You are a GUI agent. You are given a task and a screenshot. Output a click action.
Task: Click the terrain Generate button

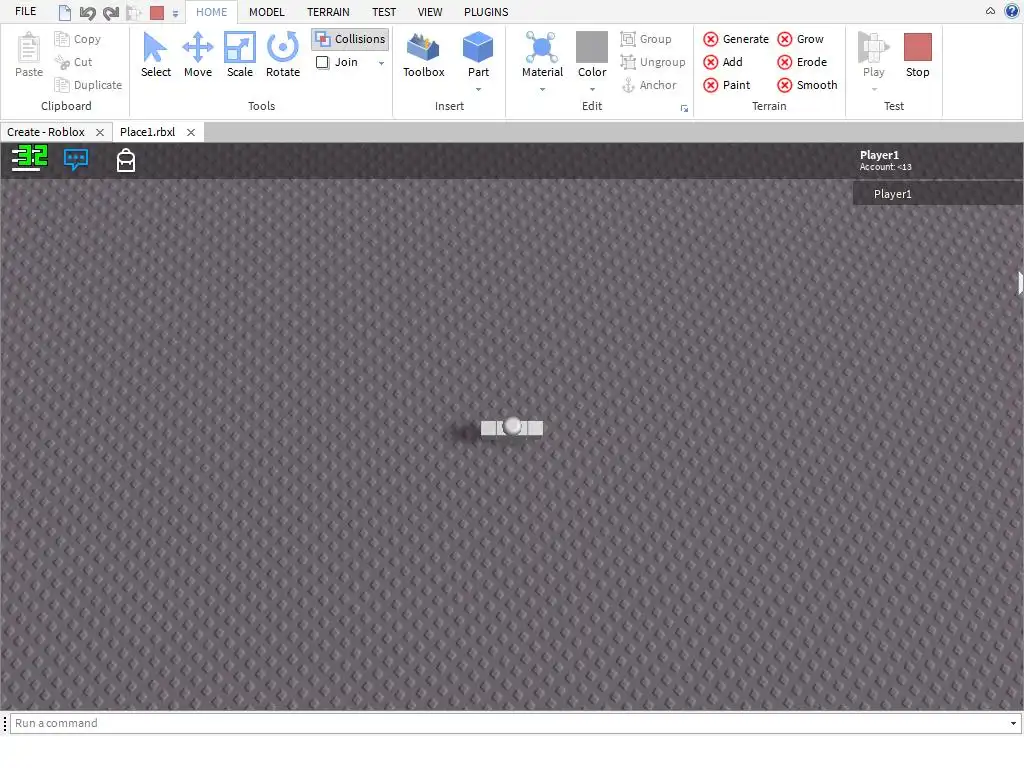(x=736, y=39)
